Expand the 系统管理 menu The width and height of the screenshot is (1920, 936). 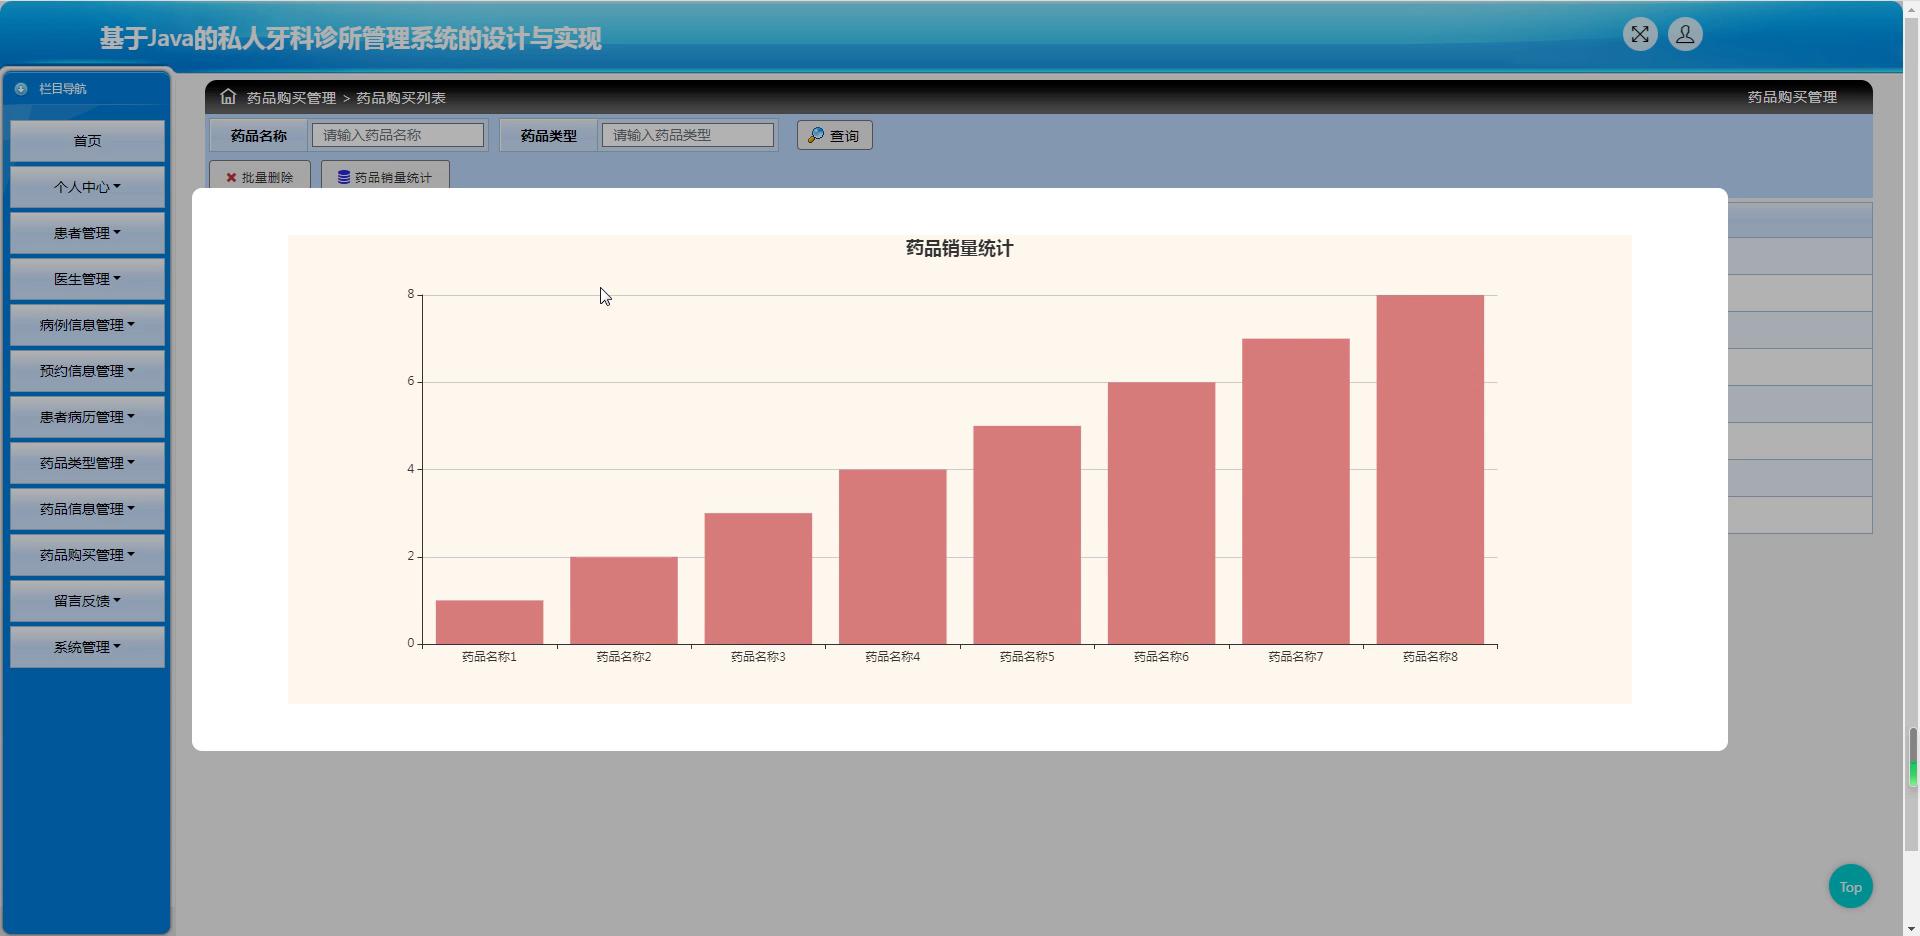(x=88, y=647)
